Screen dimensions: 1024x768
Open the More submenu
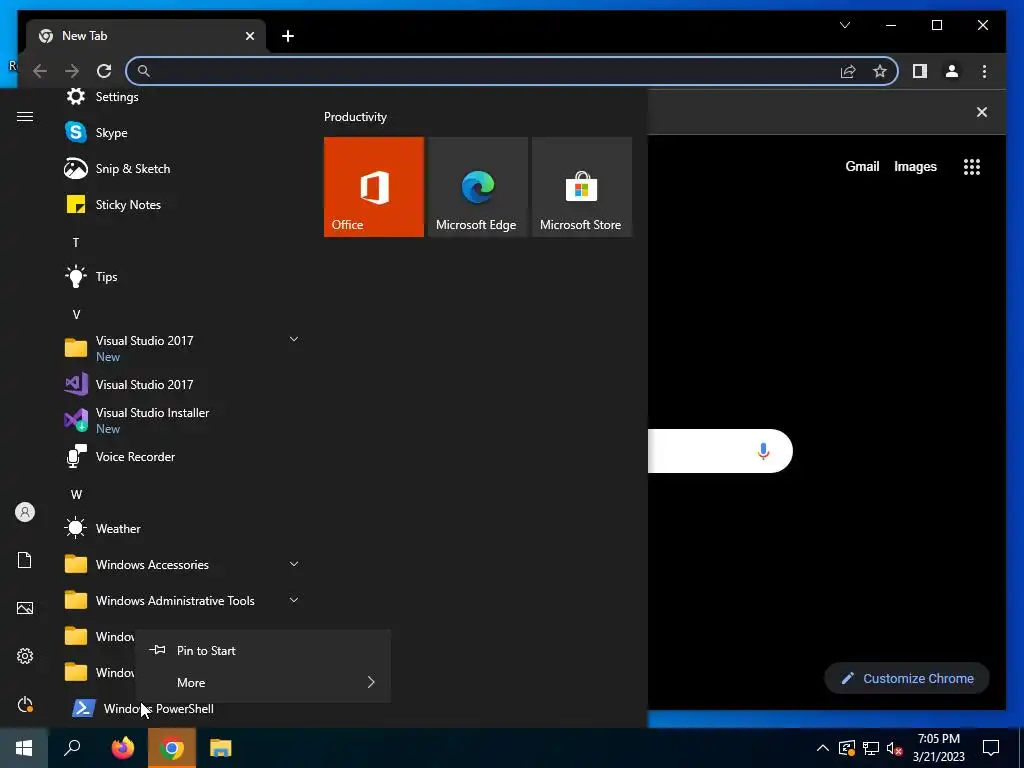click(x=263, y=682)
